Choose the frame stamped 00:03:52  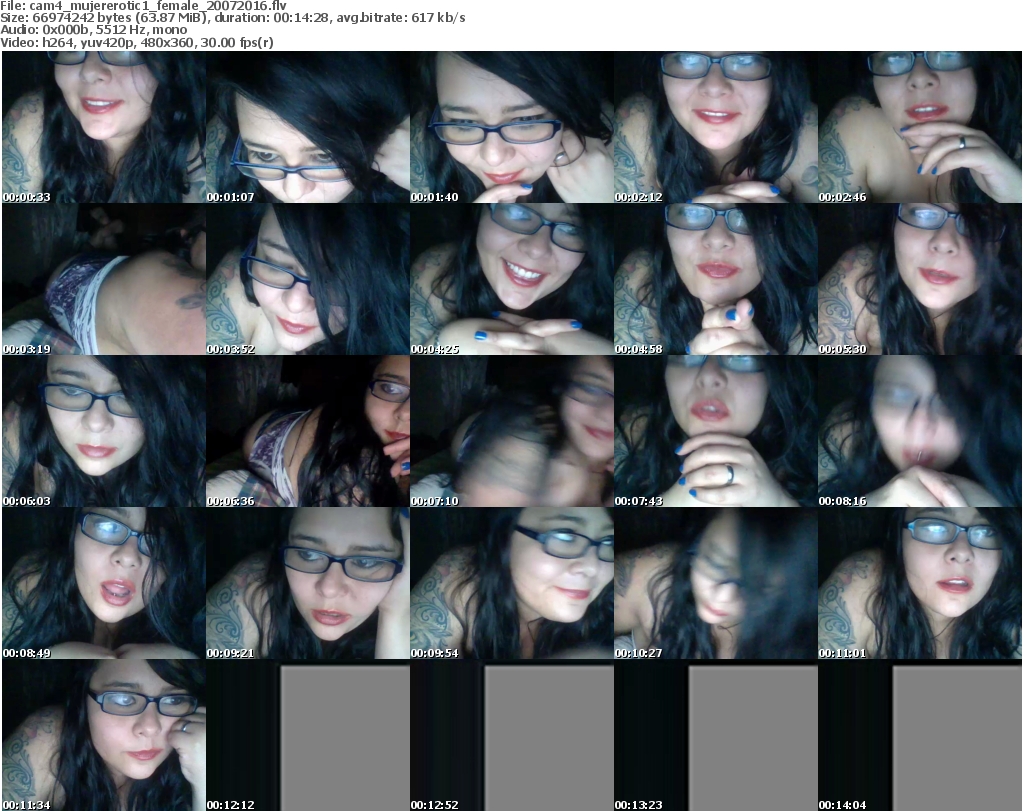(x=308, y=279)
